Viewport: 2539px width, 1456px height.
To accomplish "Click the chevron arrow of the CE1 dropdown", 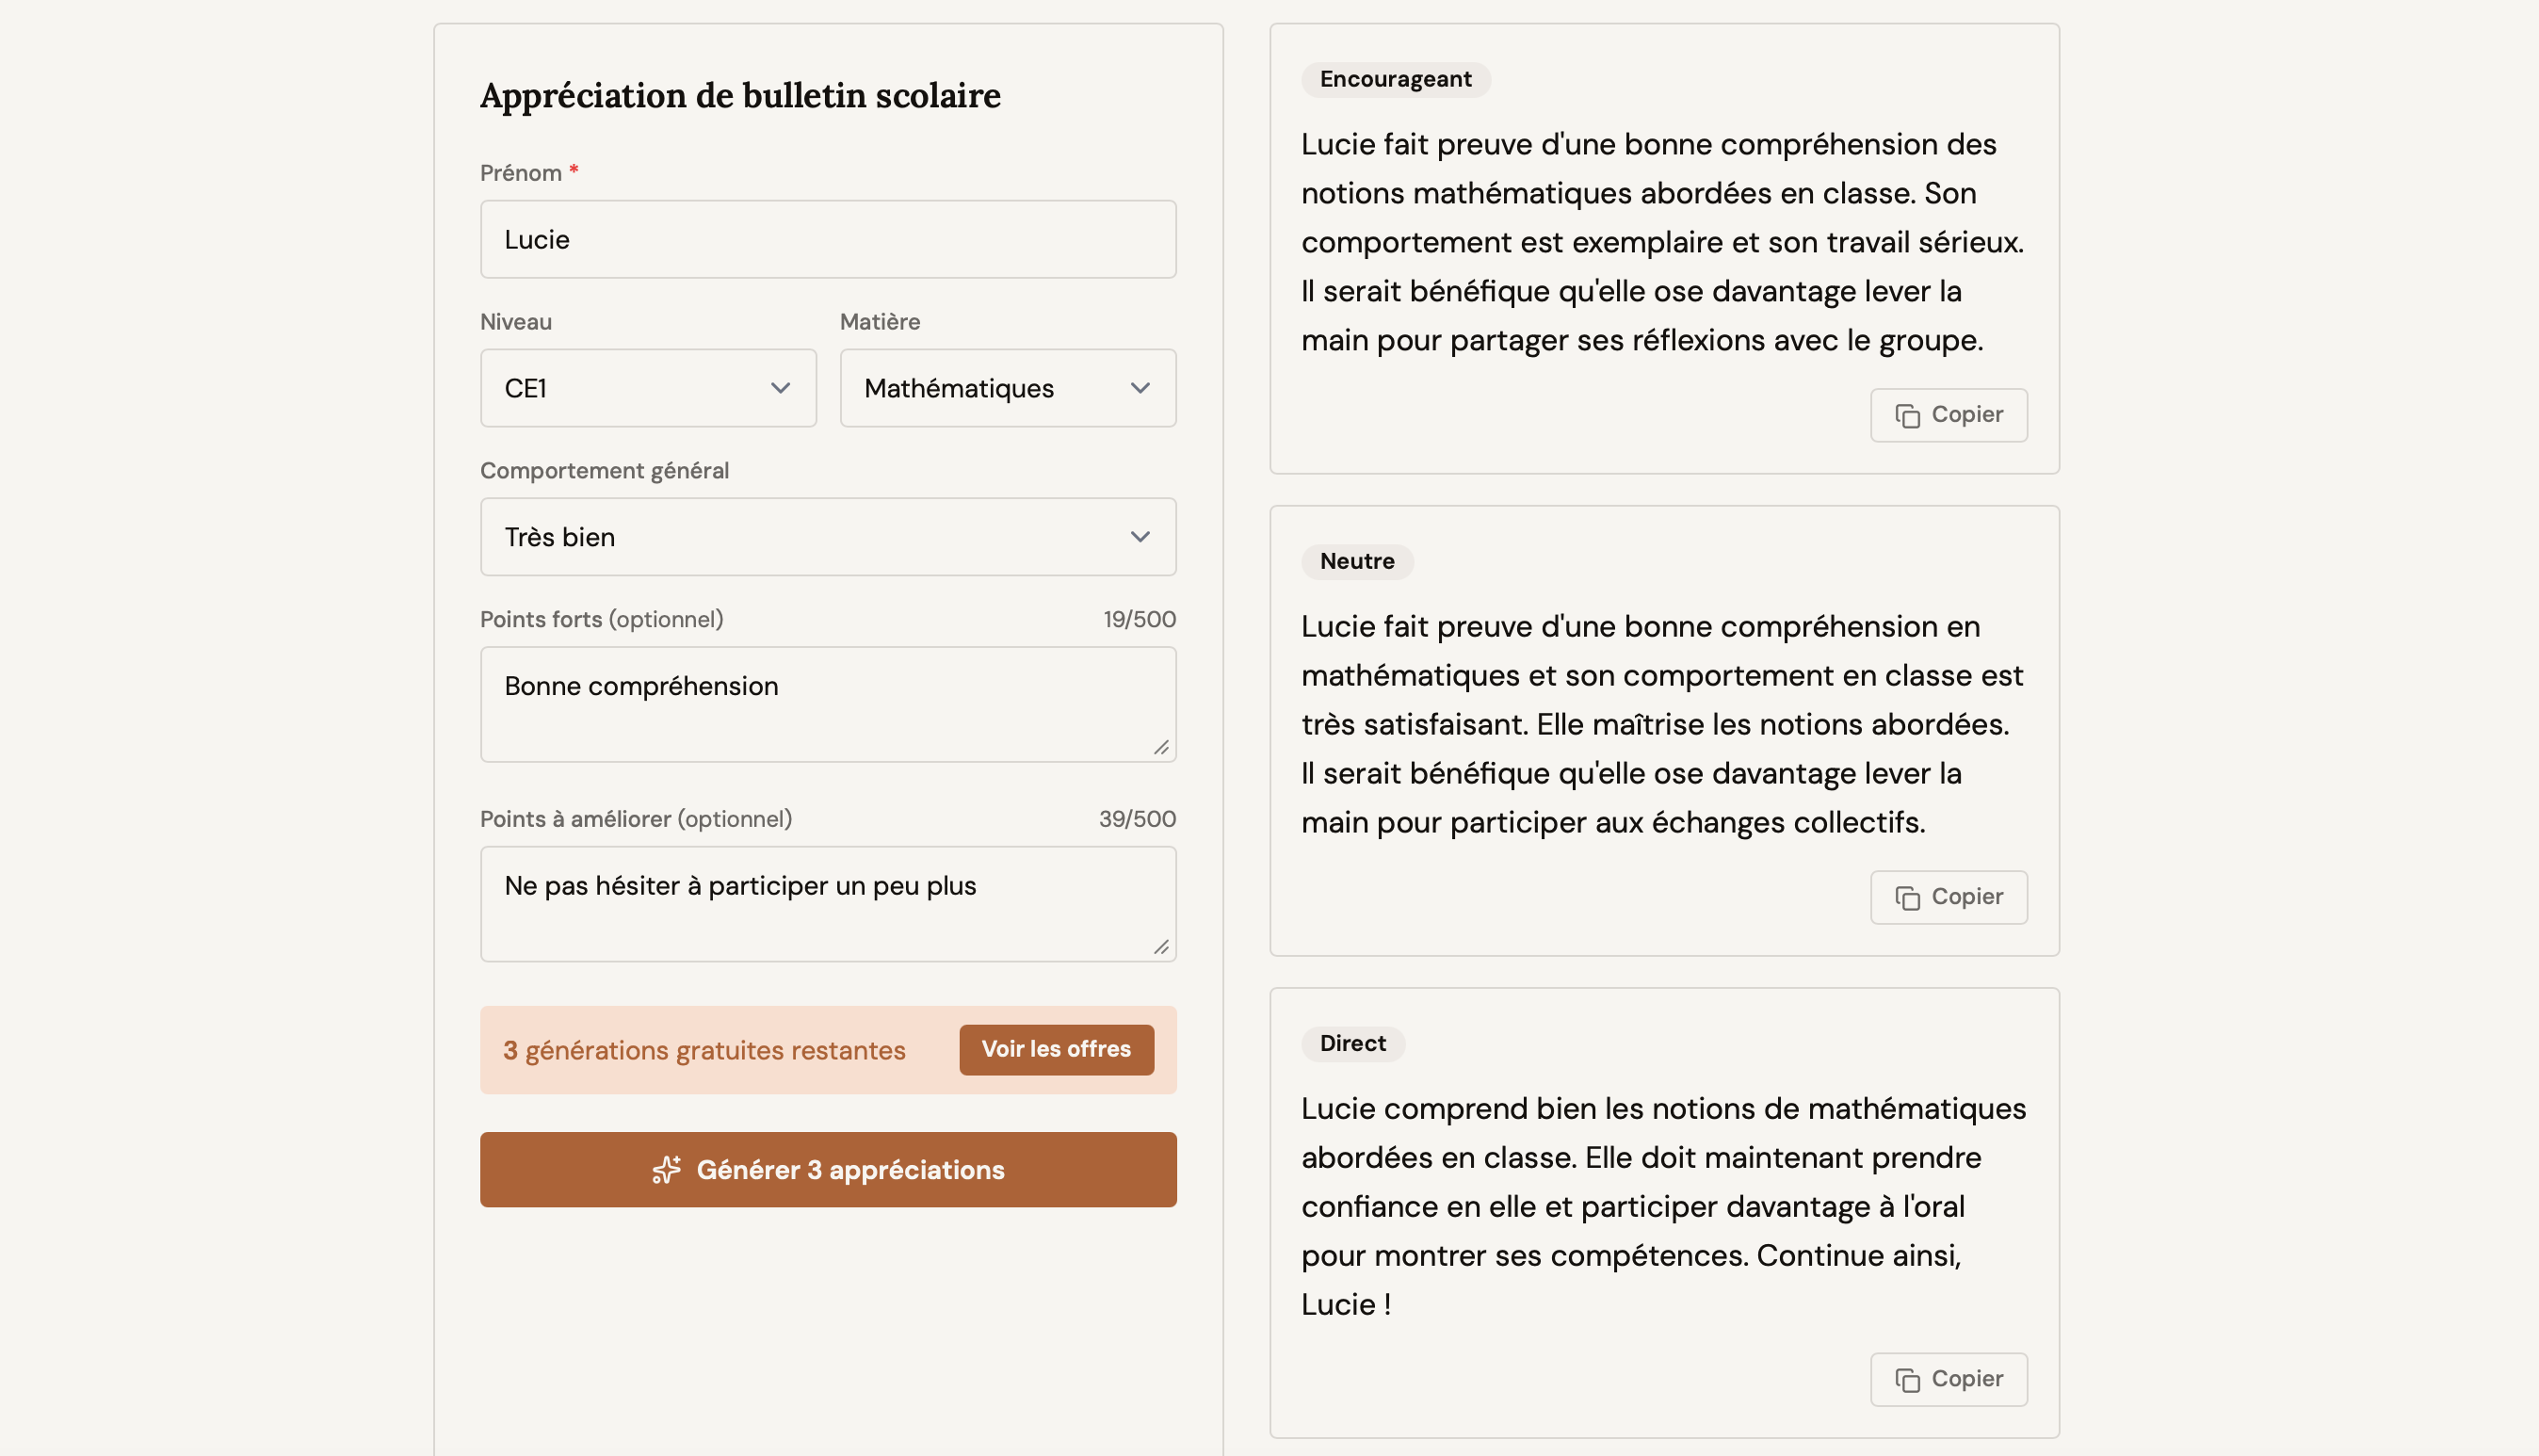I will [780, 388].
